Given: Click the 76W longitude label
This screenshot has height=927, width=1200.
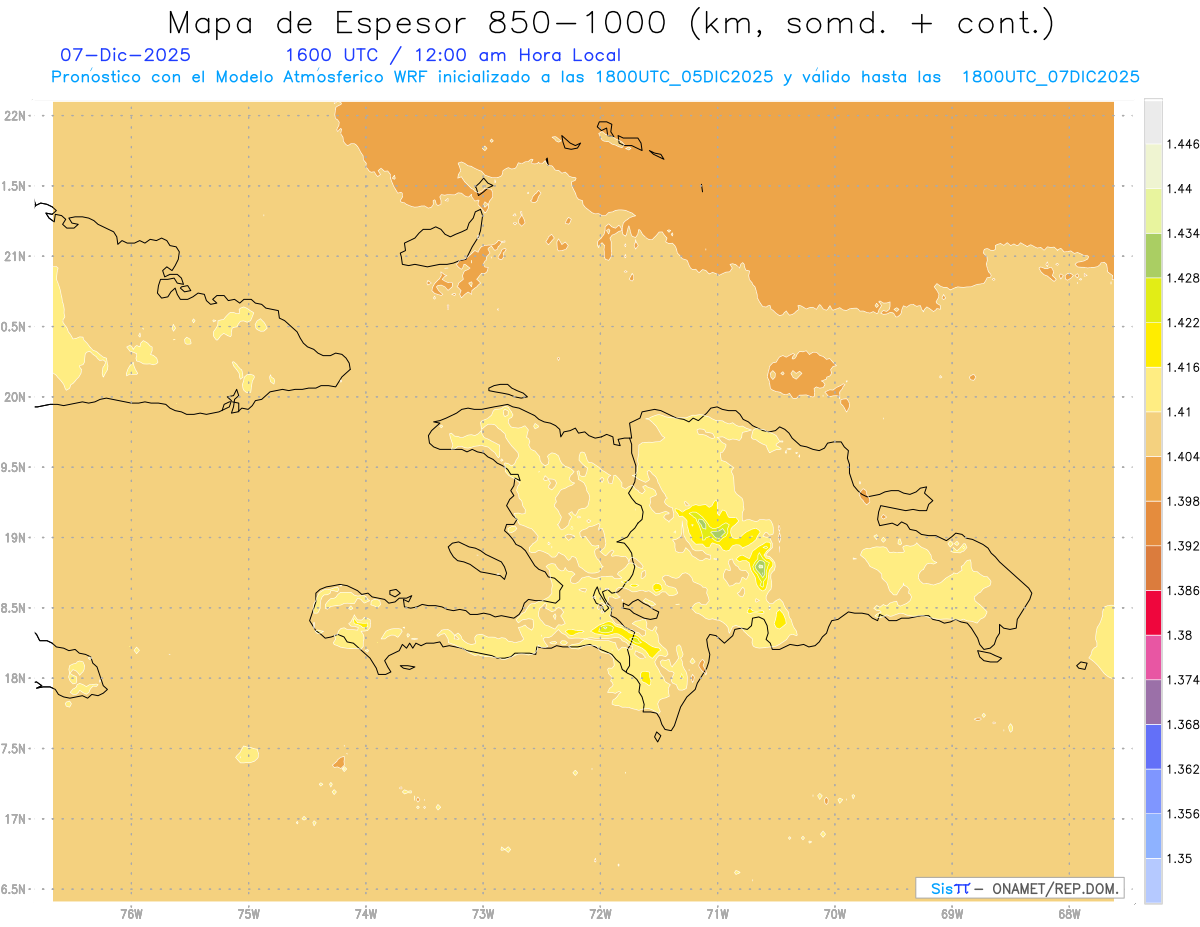Looking at the screenshot, I should 131,913.
